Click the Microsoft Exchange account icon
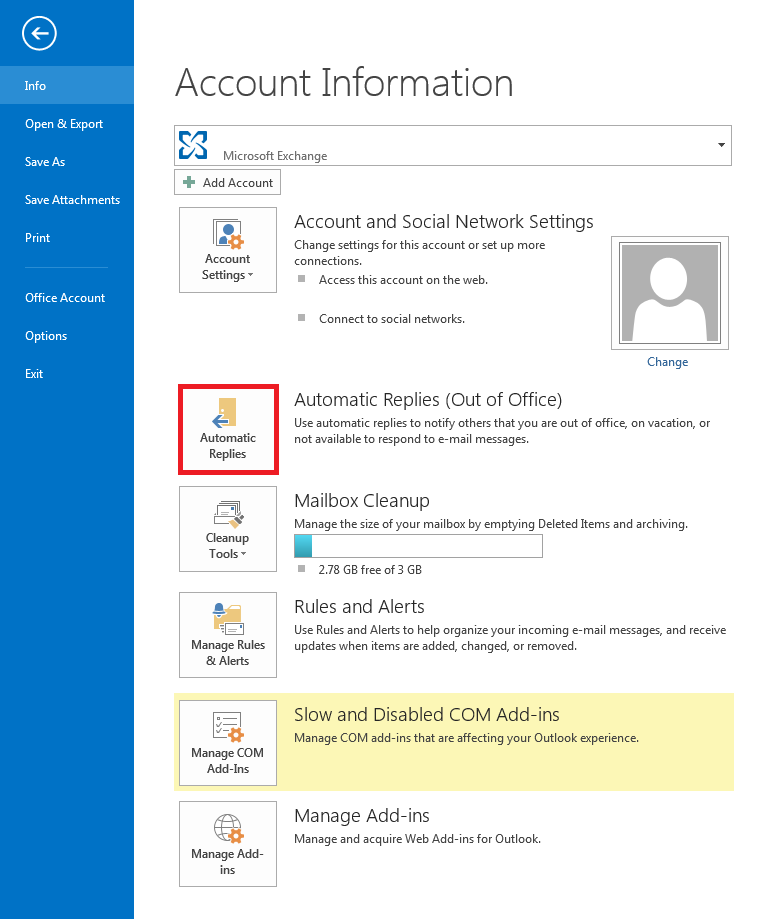 pyautogui.click(x=192, y=145)
